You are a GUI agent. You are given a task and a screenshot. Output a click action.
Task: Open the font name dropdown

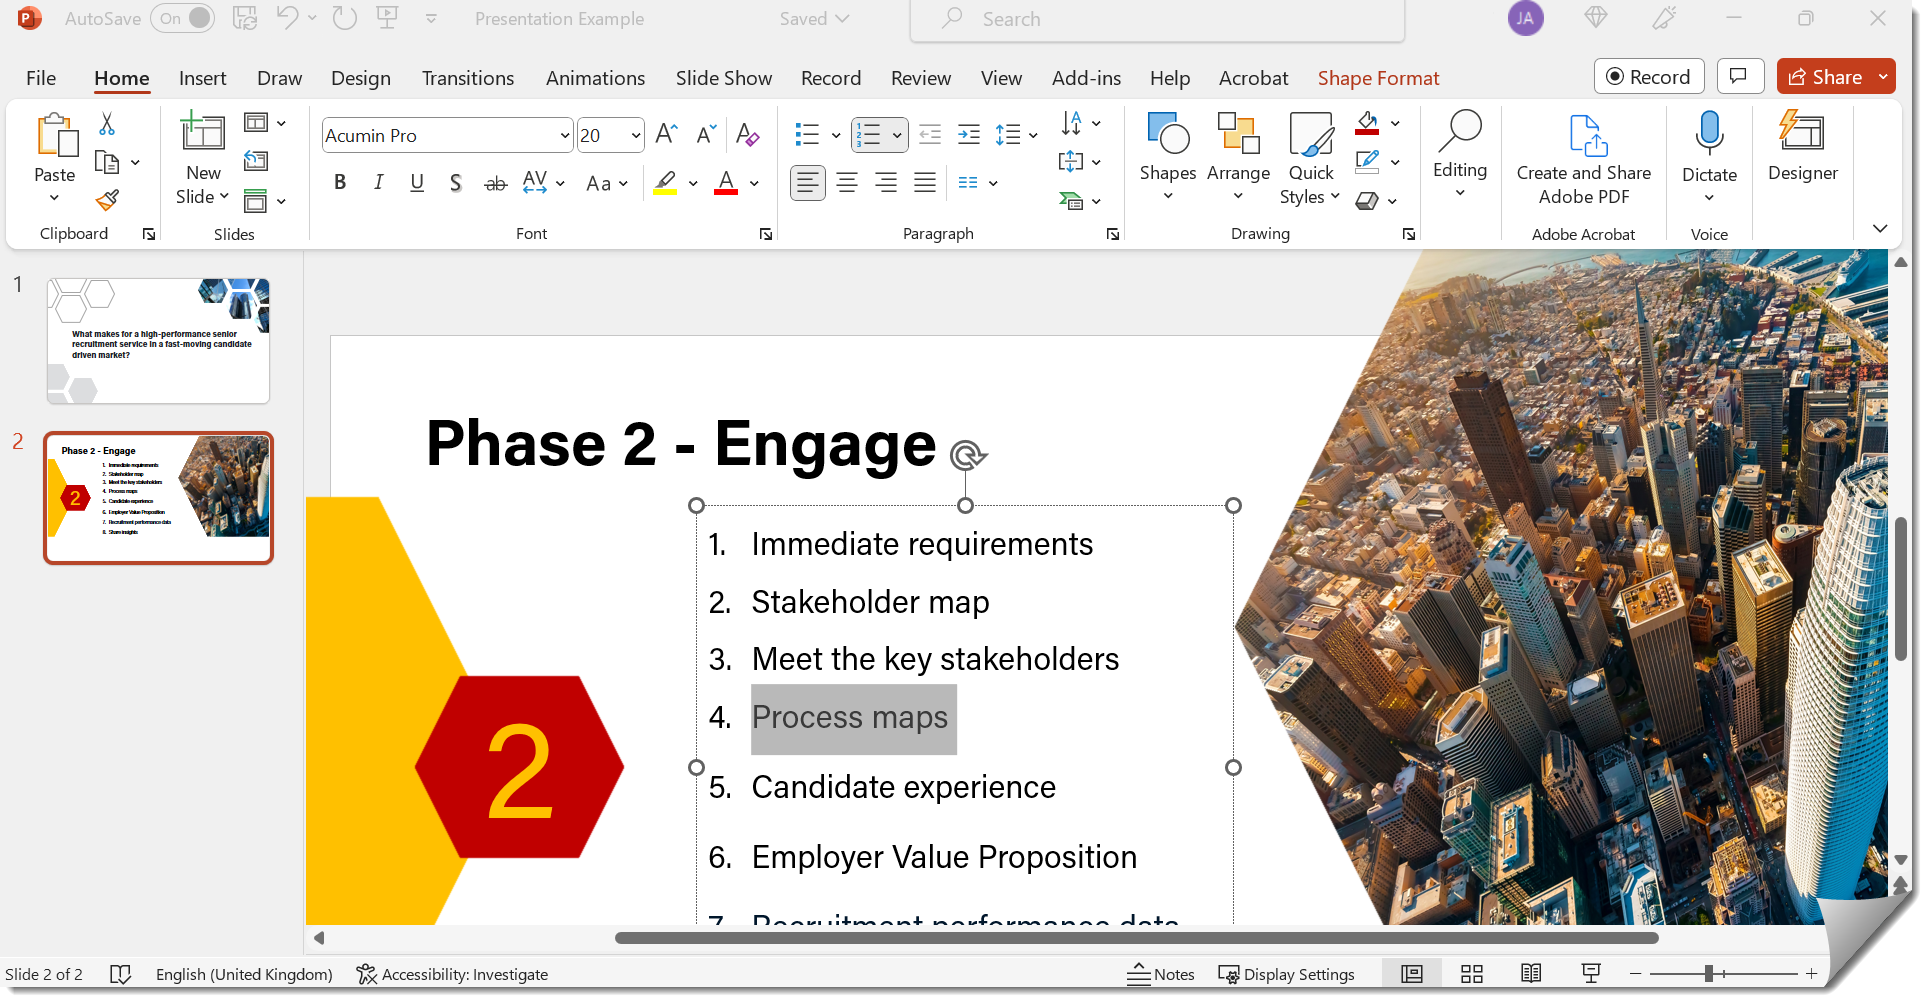click(564, 134)
